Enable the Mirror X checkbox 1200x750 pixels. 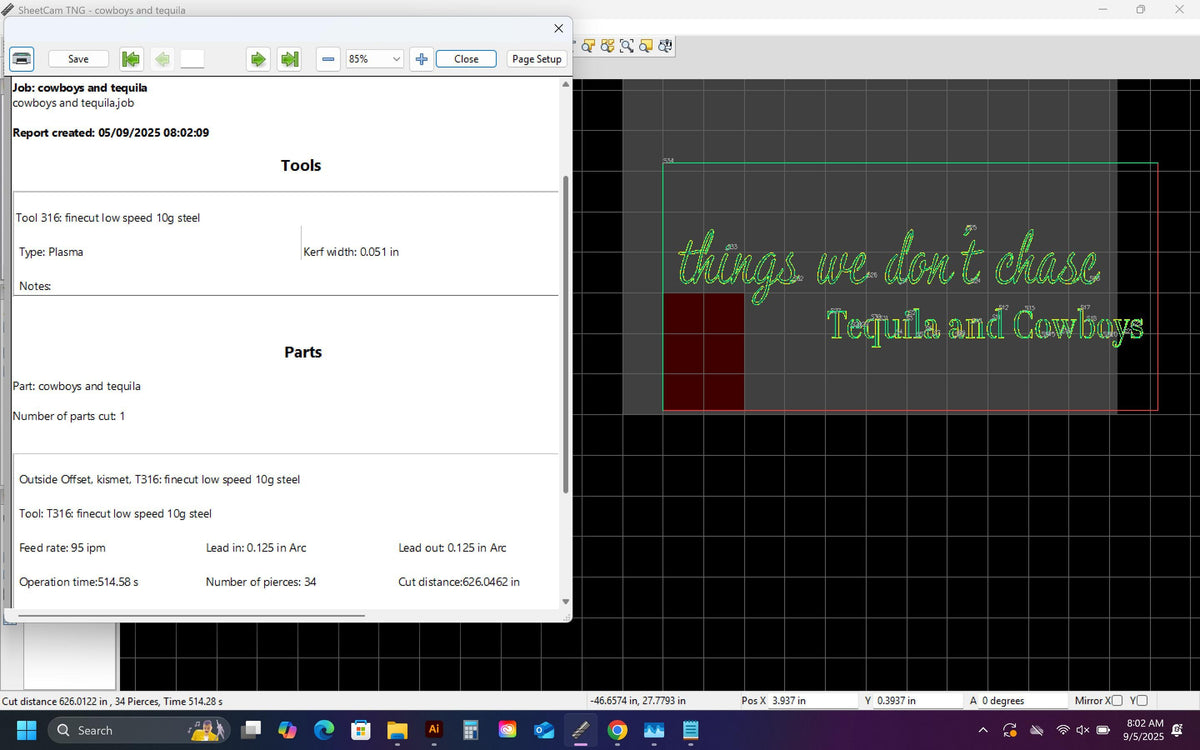(x=1117, y=701)
